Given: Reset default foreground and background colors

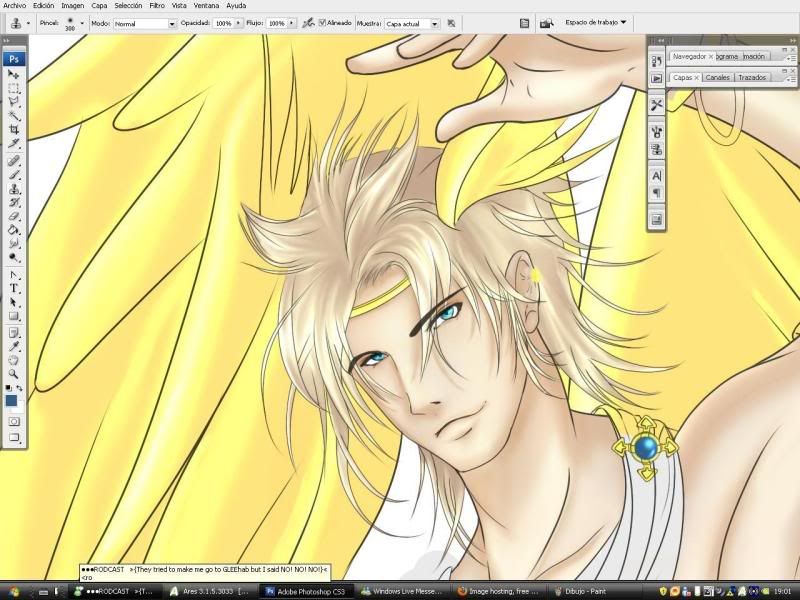Looking at the screenshot, I should [9, 388].
